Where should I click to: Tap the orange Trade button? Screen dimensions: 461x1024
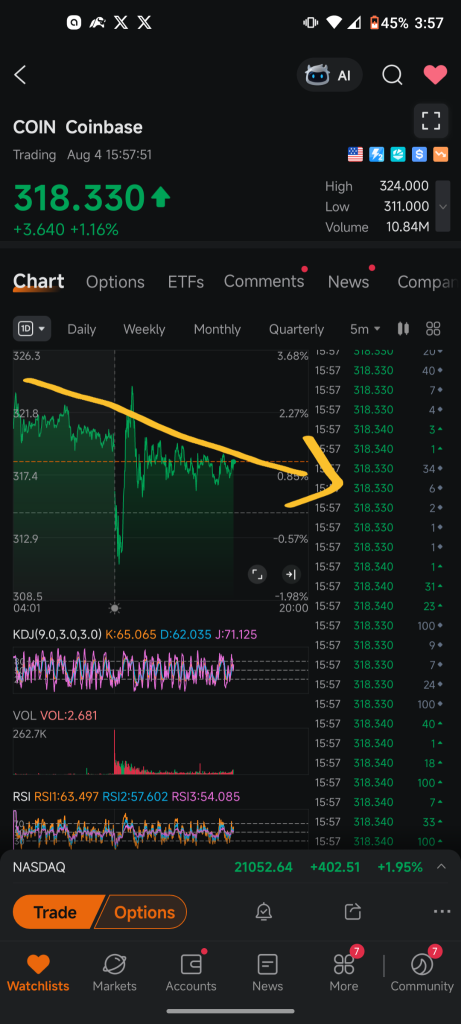tap(56, 912)
